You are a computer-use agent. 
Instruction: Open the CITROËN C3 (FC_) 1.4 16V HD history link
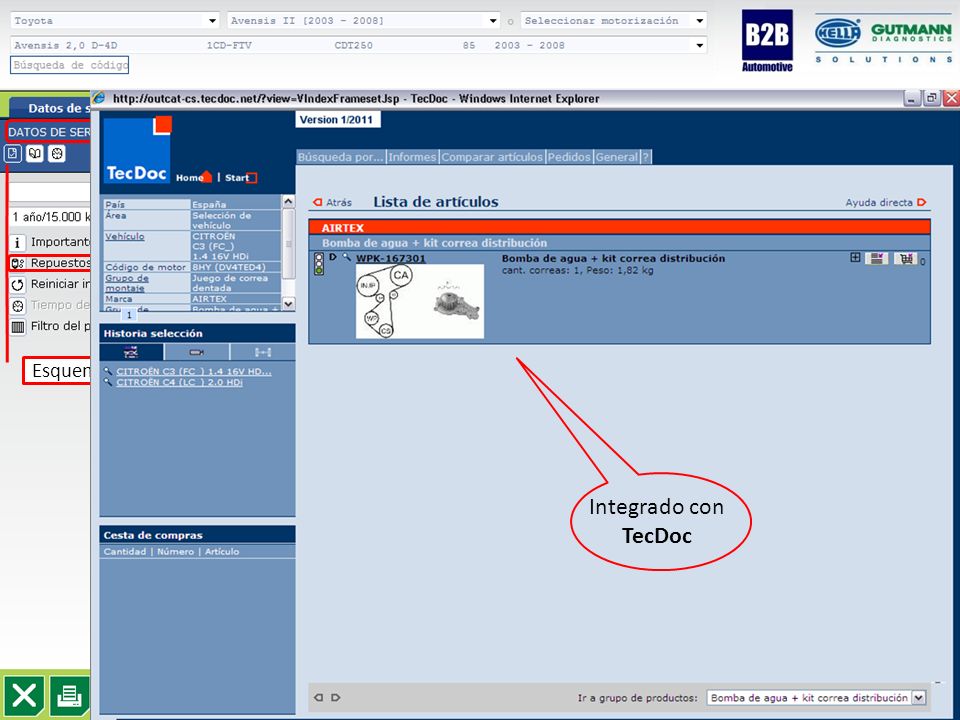194,371
